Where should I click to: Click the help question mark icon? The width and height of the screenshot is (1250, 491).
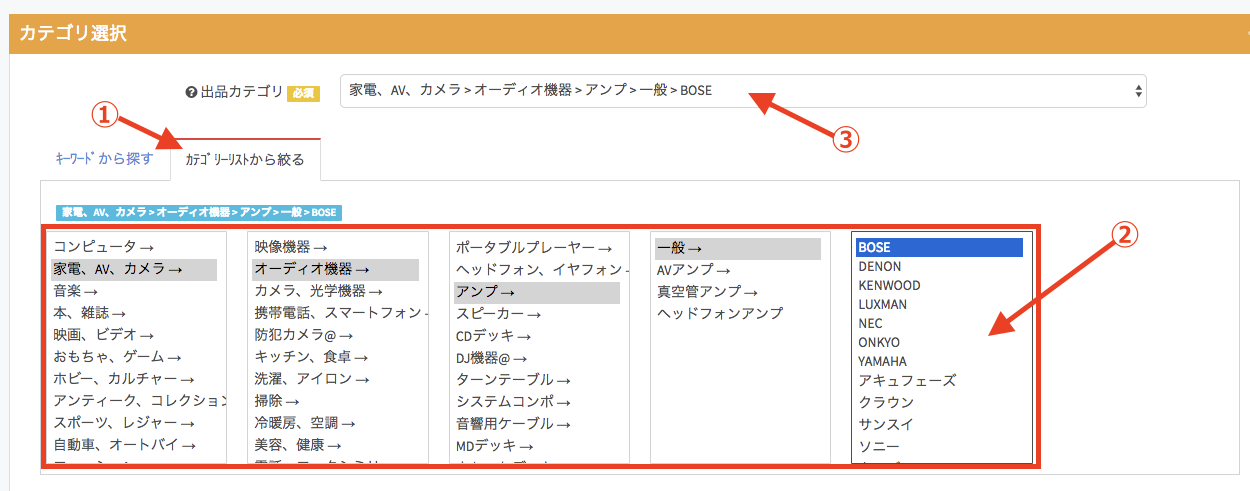point(191,92)
